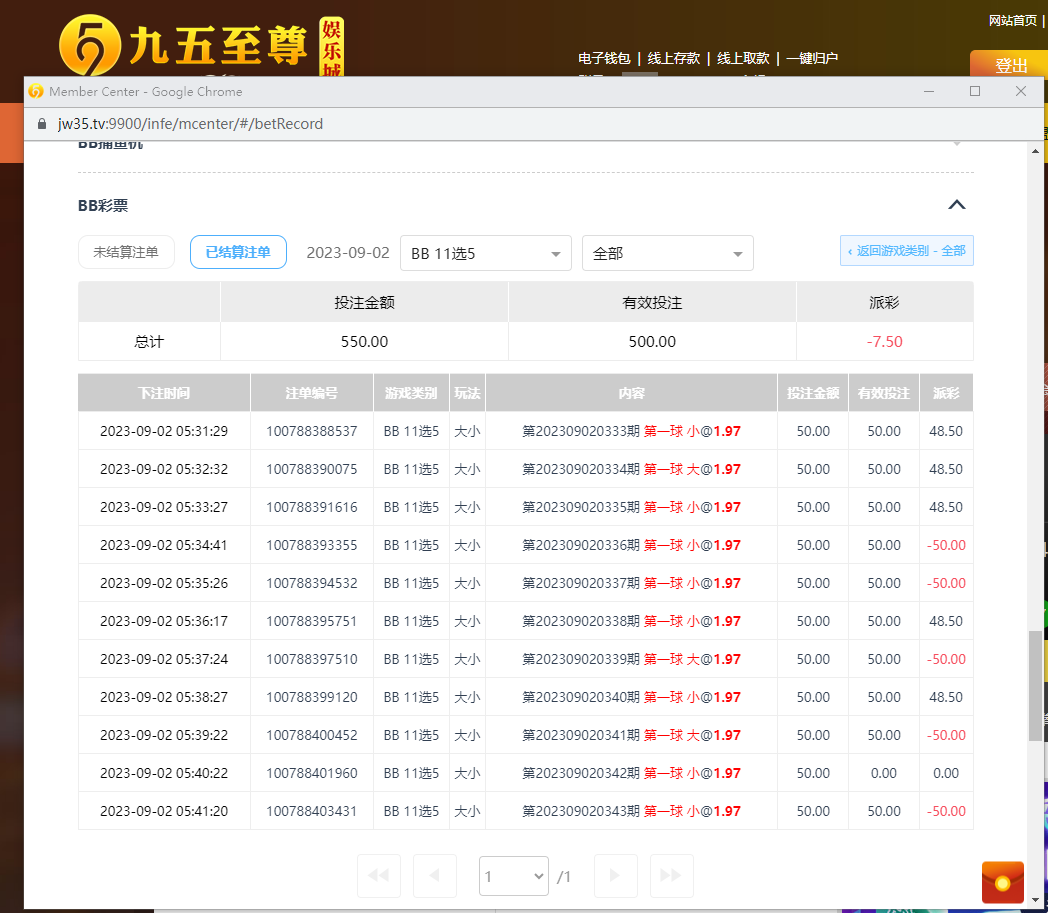Click the 登出 logout button
The width and height of the screenshot is (1048, 913).
click(x=1010, y=66)
